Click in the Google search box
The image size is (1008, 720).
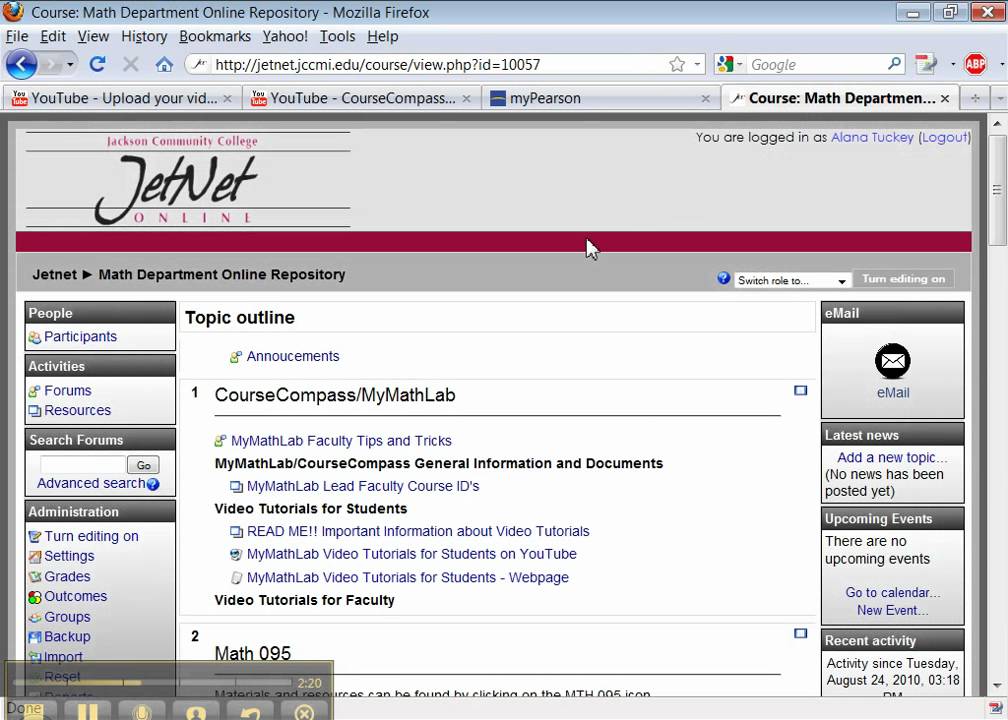click(x=816, y=64)
